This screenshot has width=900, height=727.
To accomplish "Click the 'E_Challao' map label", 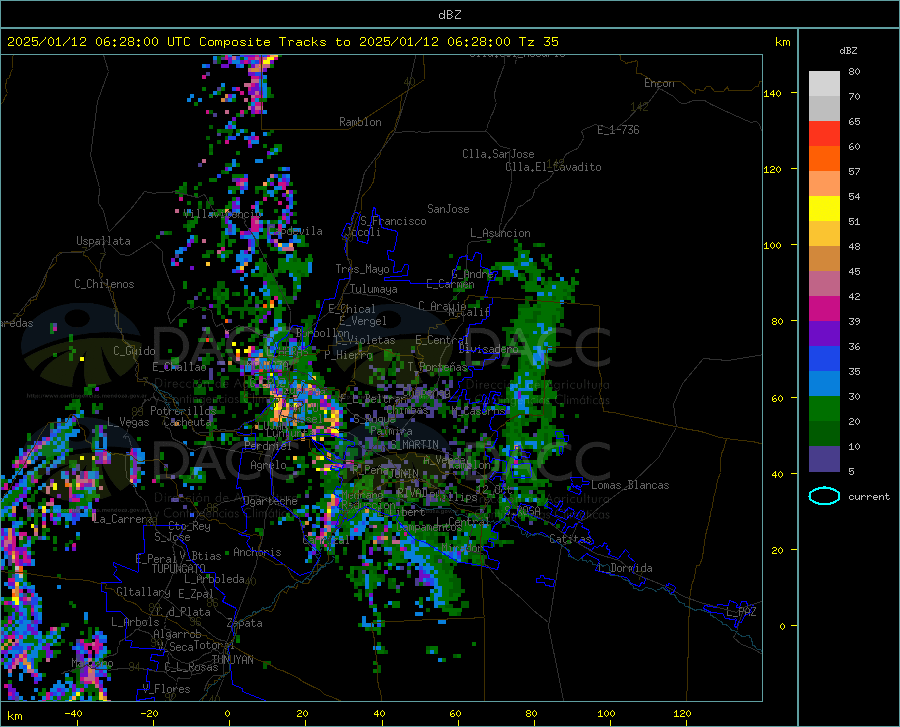I will coord(179,367).
